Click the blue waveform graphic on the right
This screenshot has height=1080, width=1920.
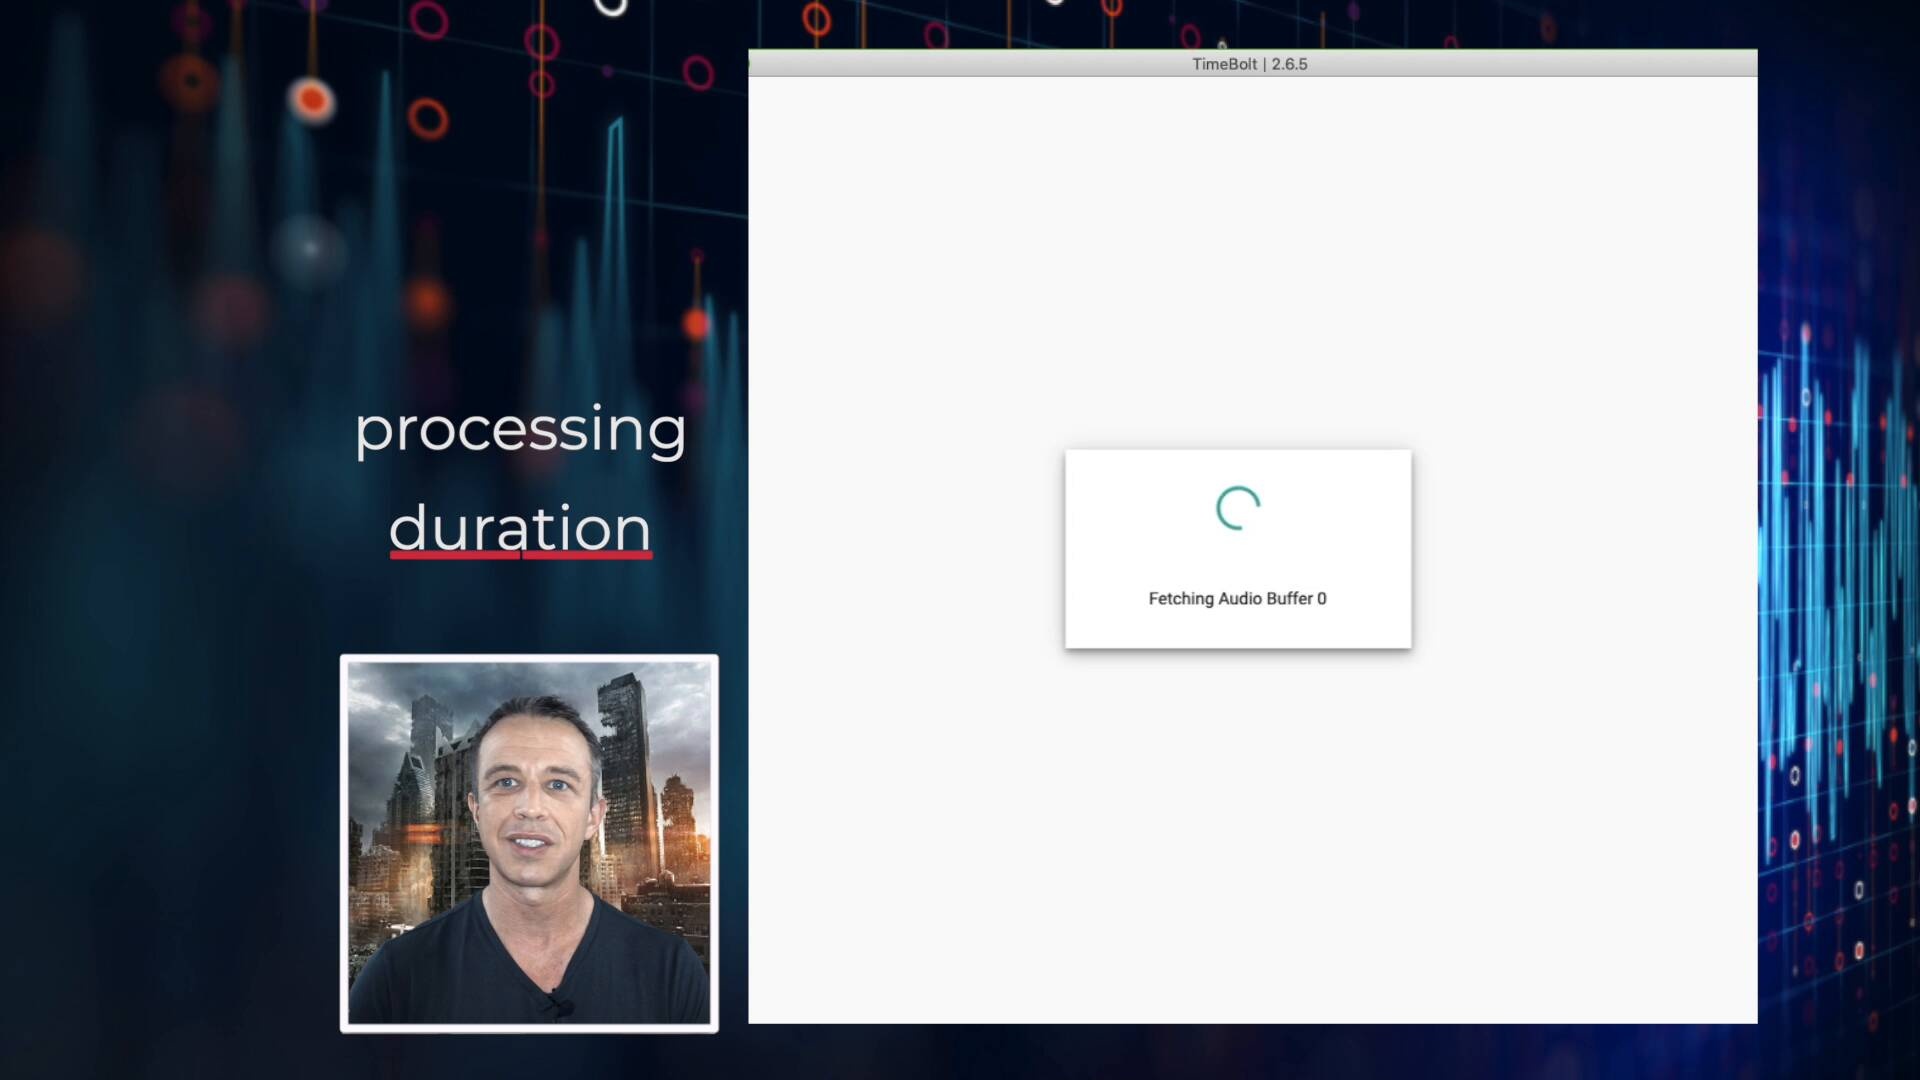click(1850, 550)
